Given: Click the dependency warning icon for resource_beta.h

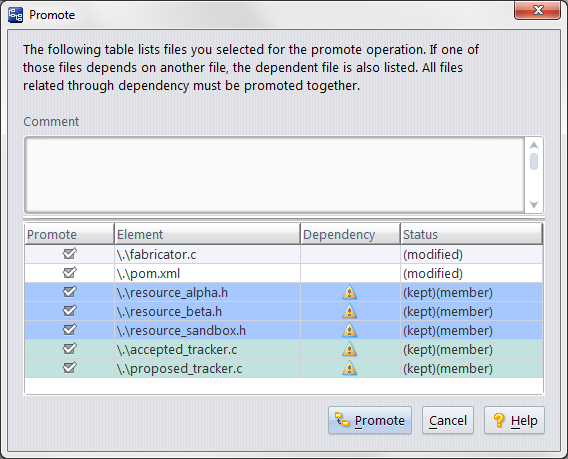Looking at the screenshot, I should point(349,311).
